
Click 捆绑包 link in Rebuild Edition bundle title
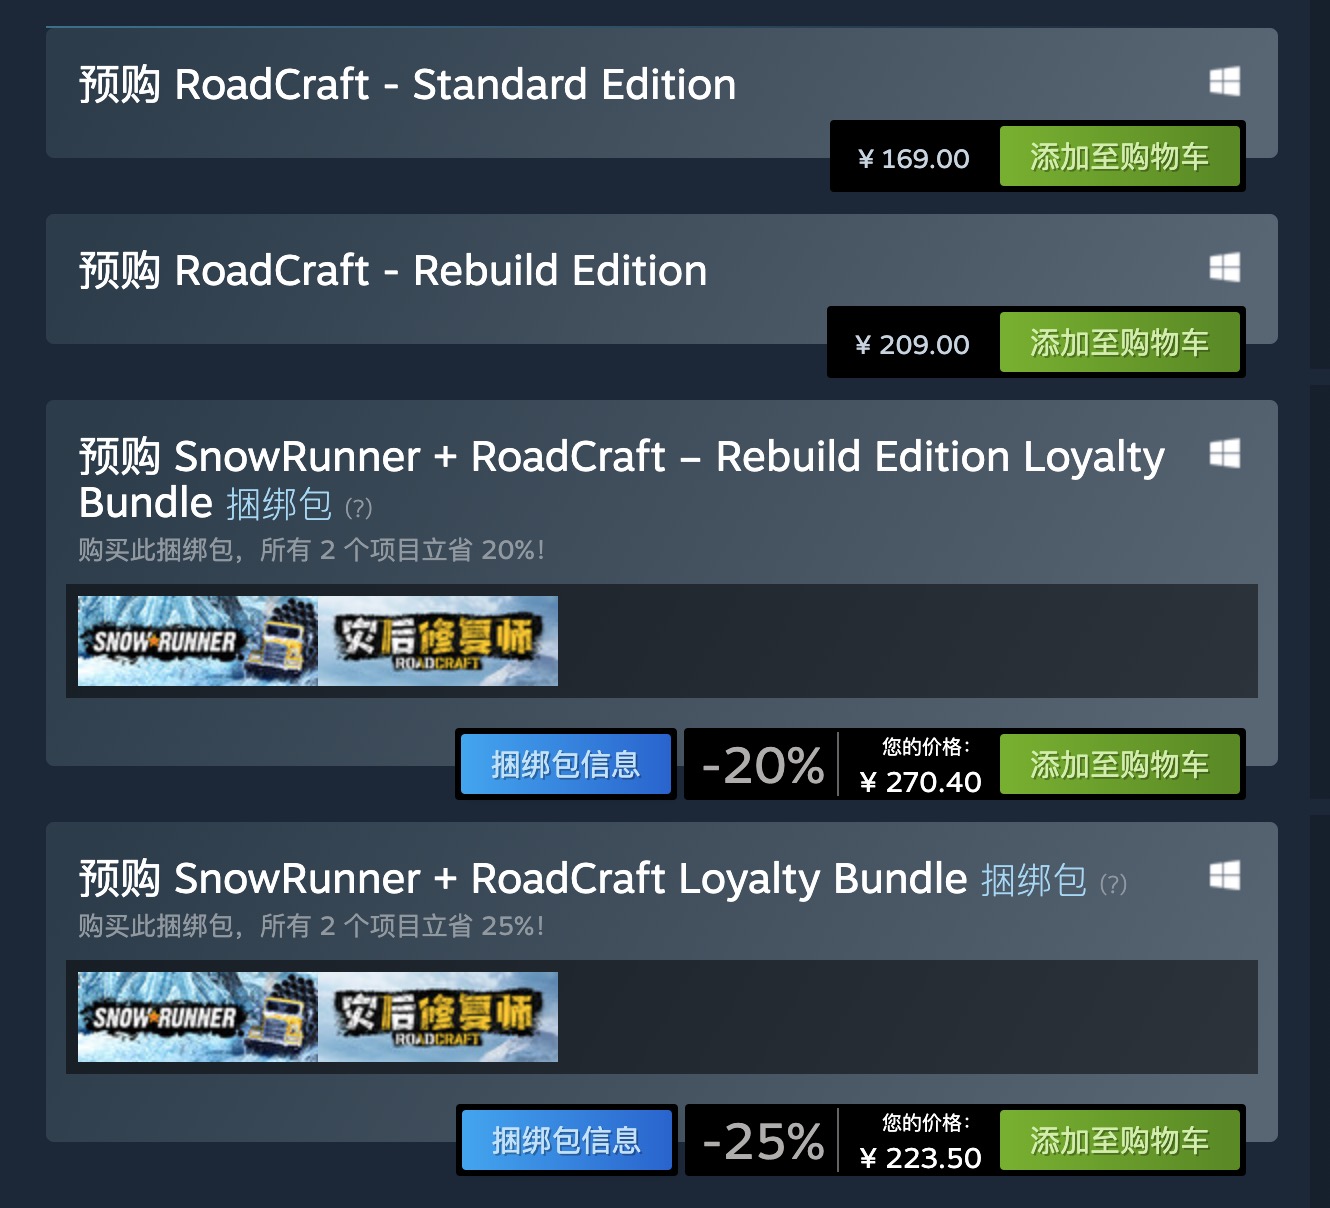(279, 504)
